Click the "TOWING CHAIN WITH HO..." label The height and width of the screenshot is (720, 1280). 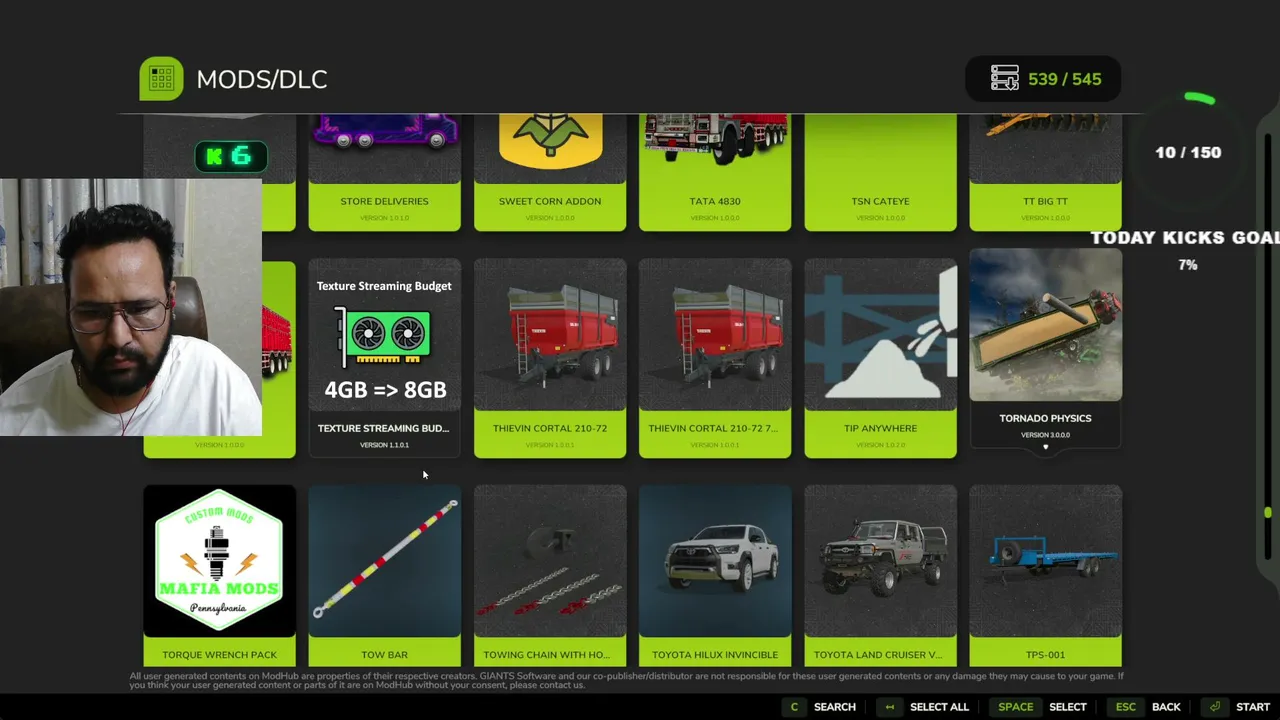point(546,655)
